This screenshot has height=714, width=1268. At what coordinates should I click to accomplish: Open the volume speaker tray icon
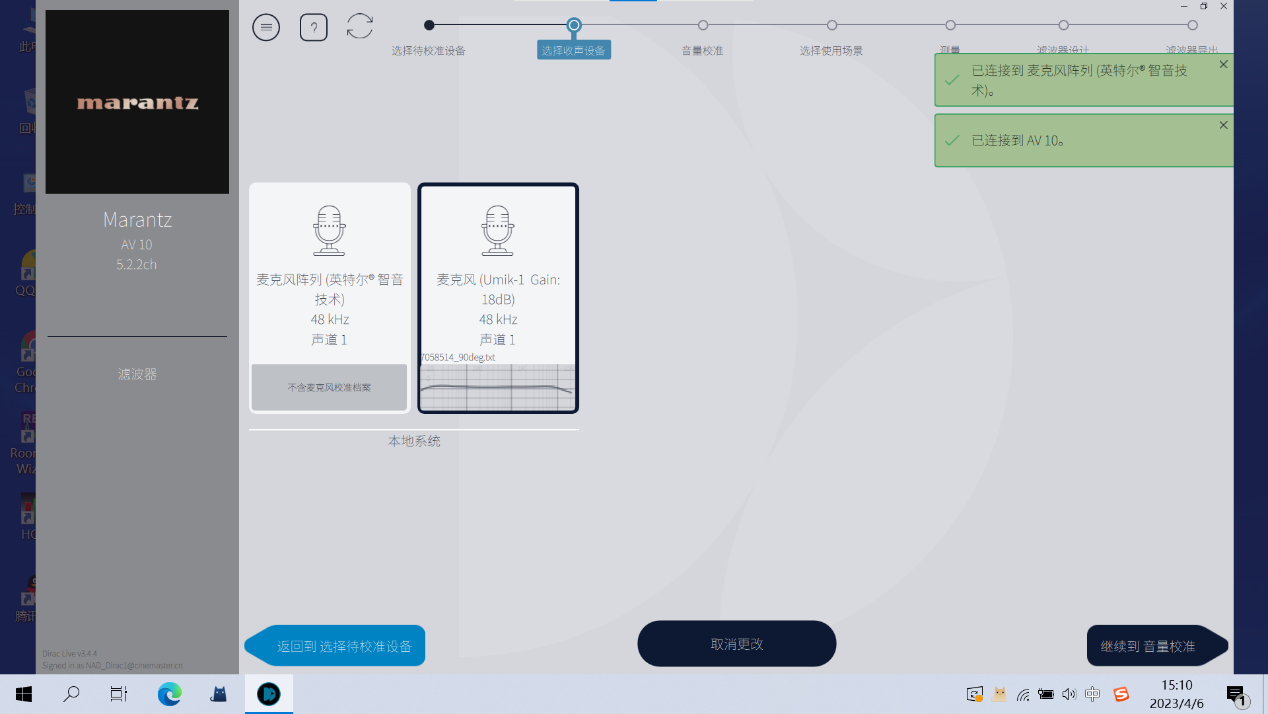click(1069, 694)
